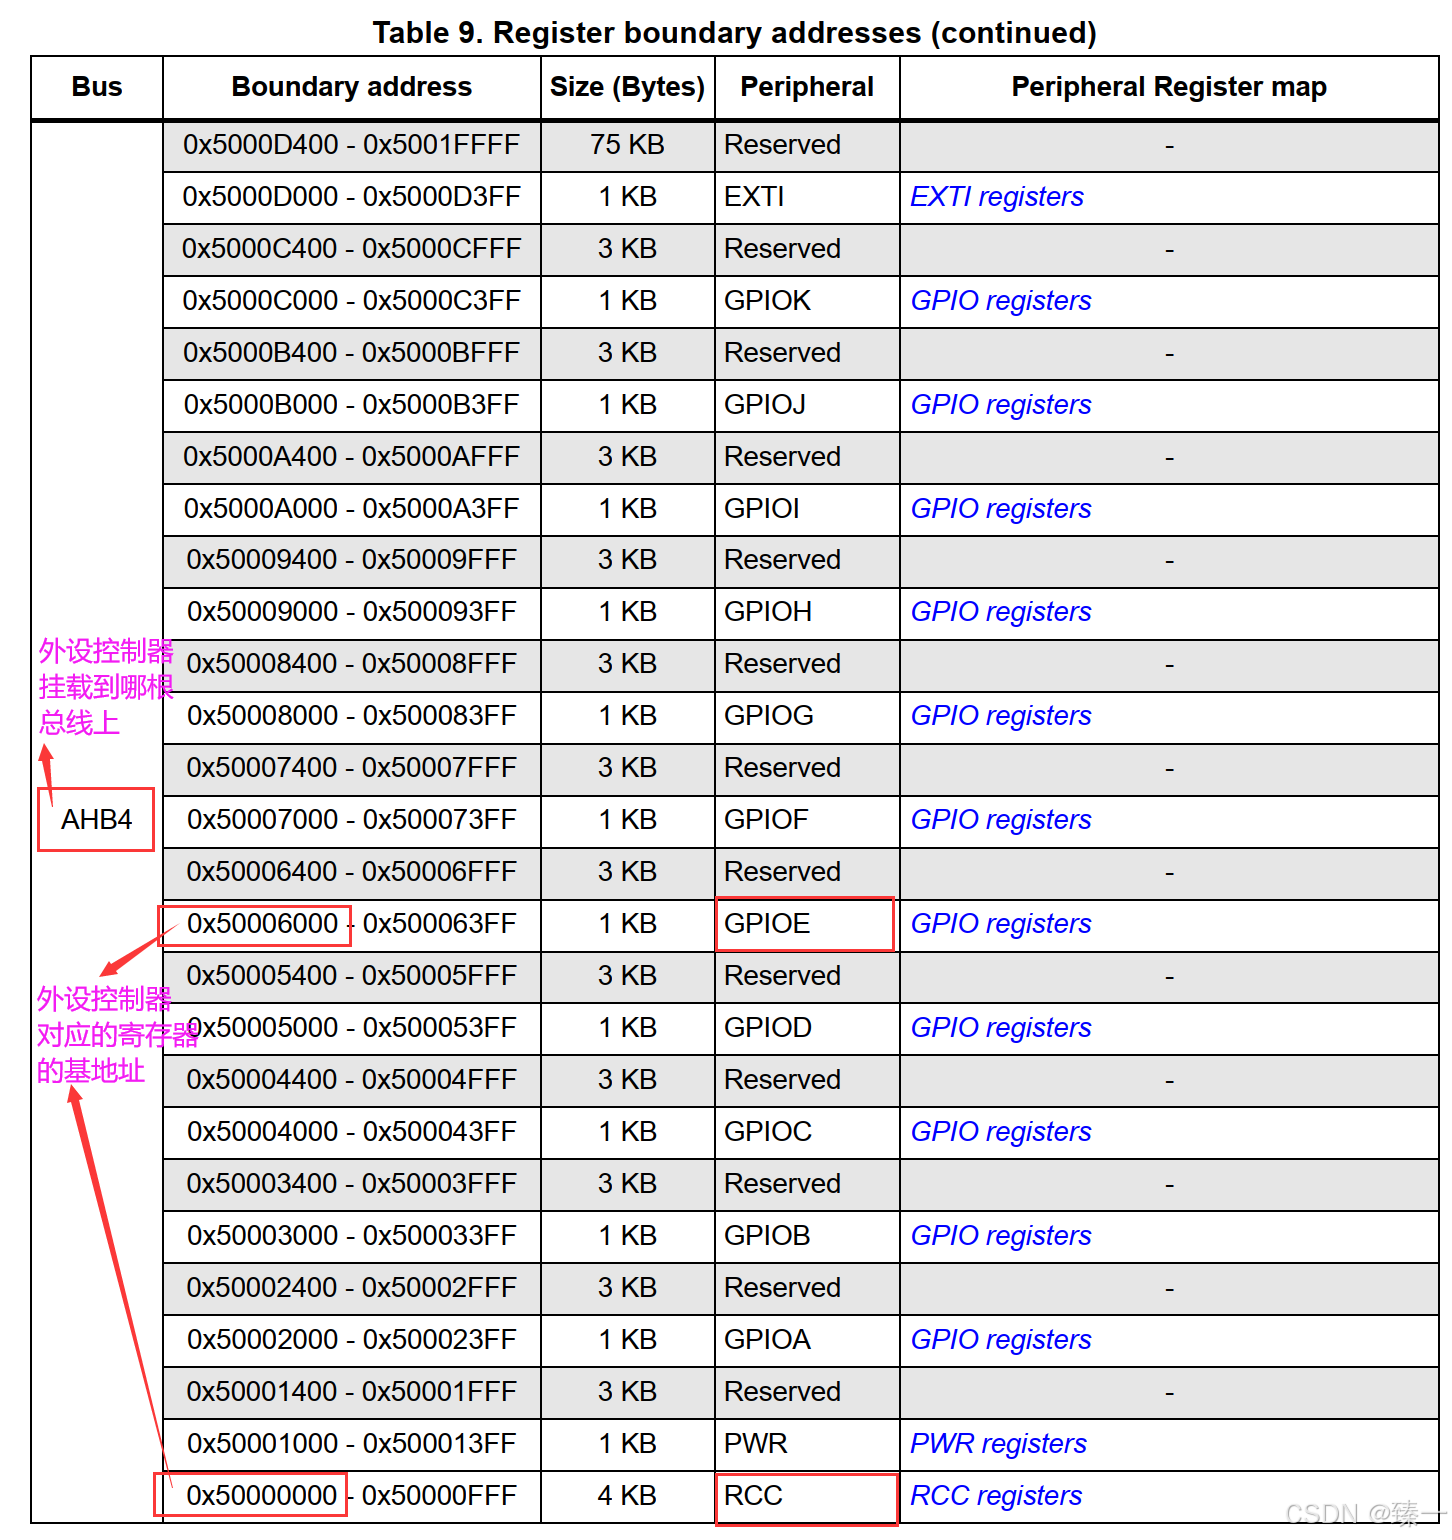Select the GPIOJ peripheral cell
This screenshot has width=1452, height=1540.
point(807,405)
